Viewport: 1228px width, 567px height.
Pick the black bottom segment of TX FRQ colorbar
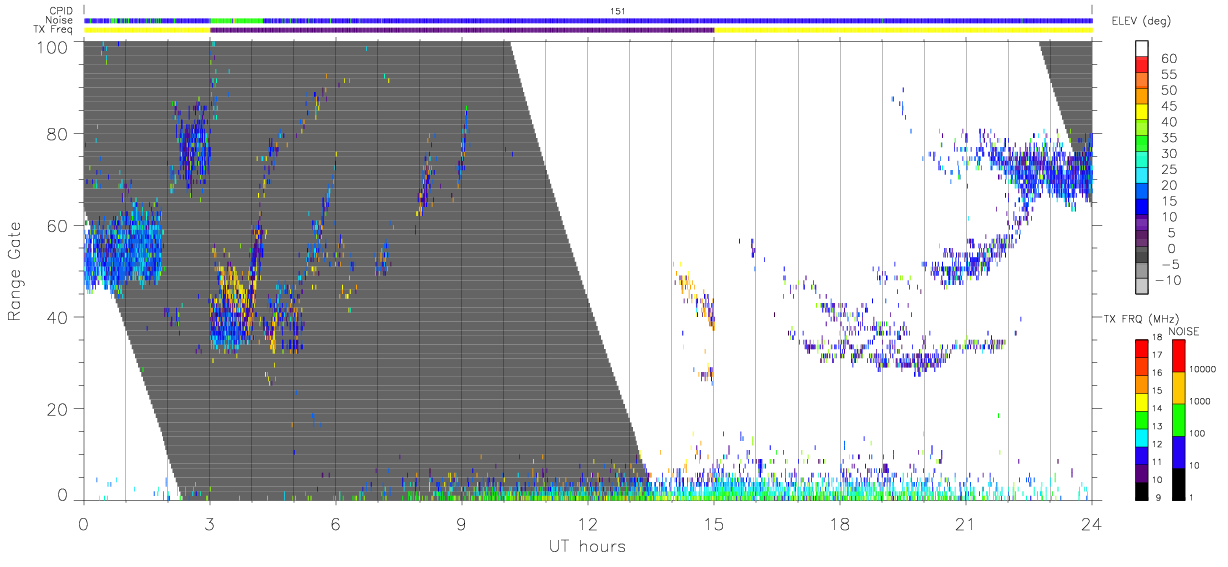pyautogui.click(x=1142, y=491)
